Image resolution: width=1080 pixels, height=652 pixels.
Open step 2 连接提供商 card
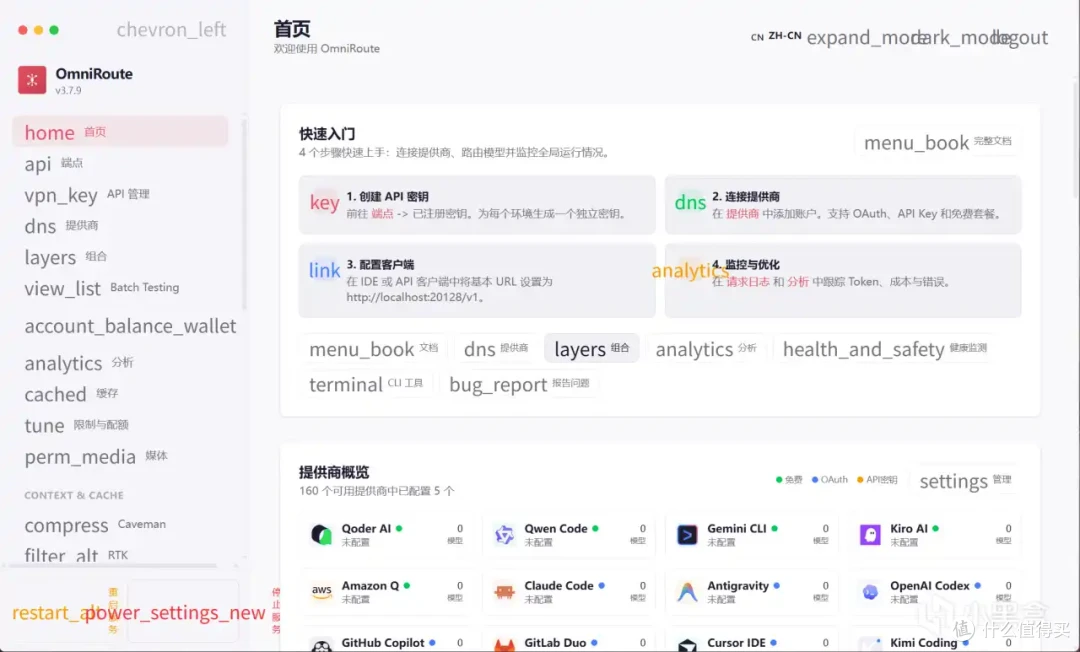coord(842,204)
